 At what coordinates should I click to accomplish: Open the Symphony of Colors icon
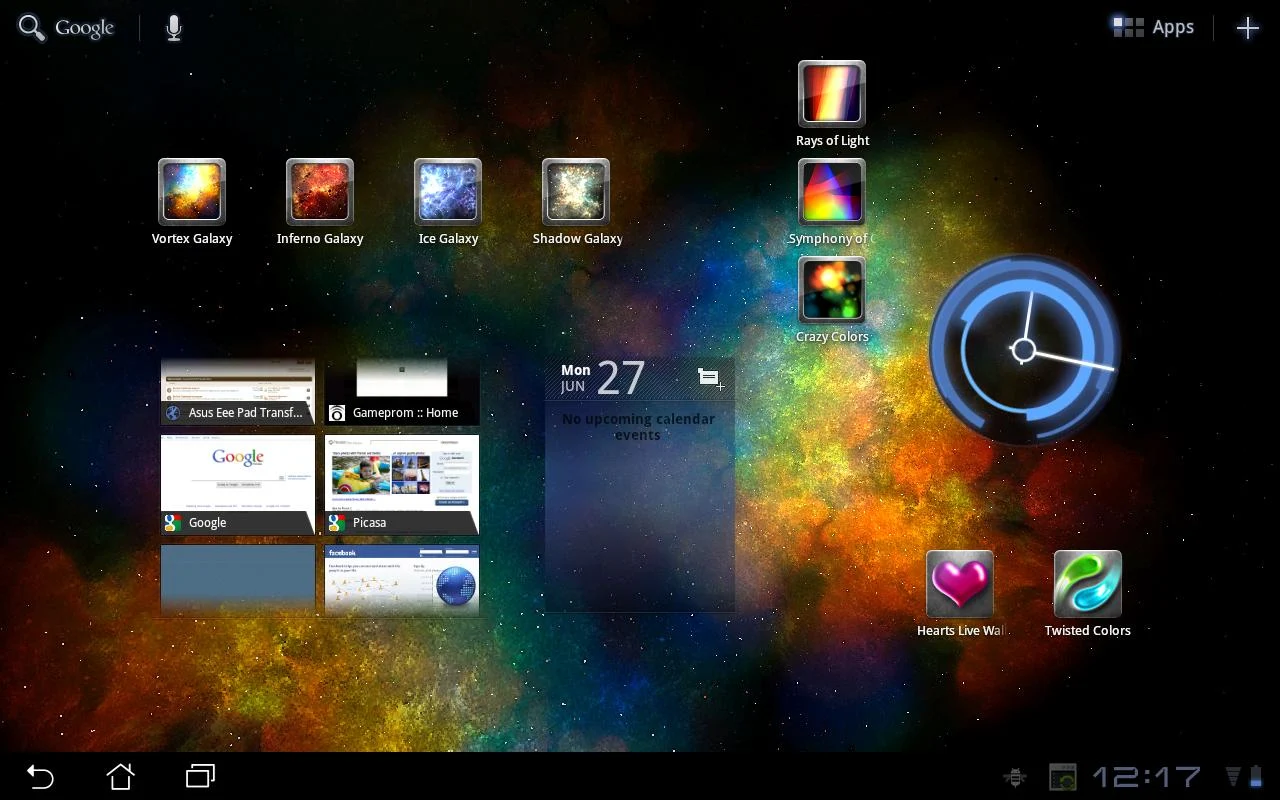[x=832, y=192]
